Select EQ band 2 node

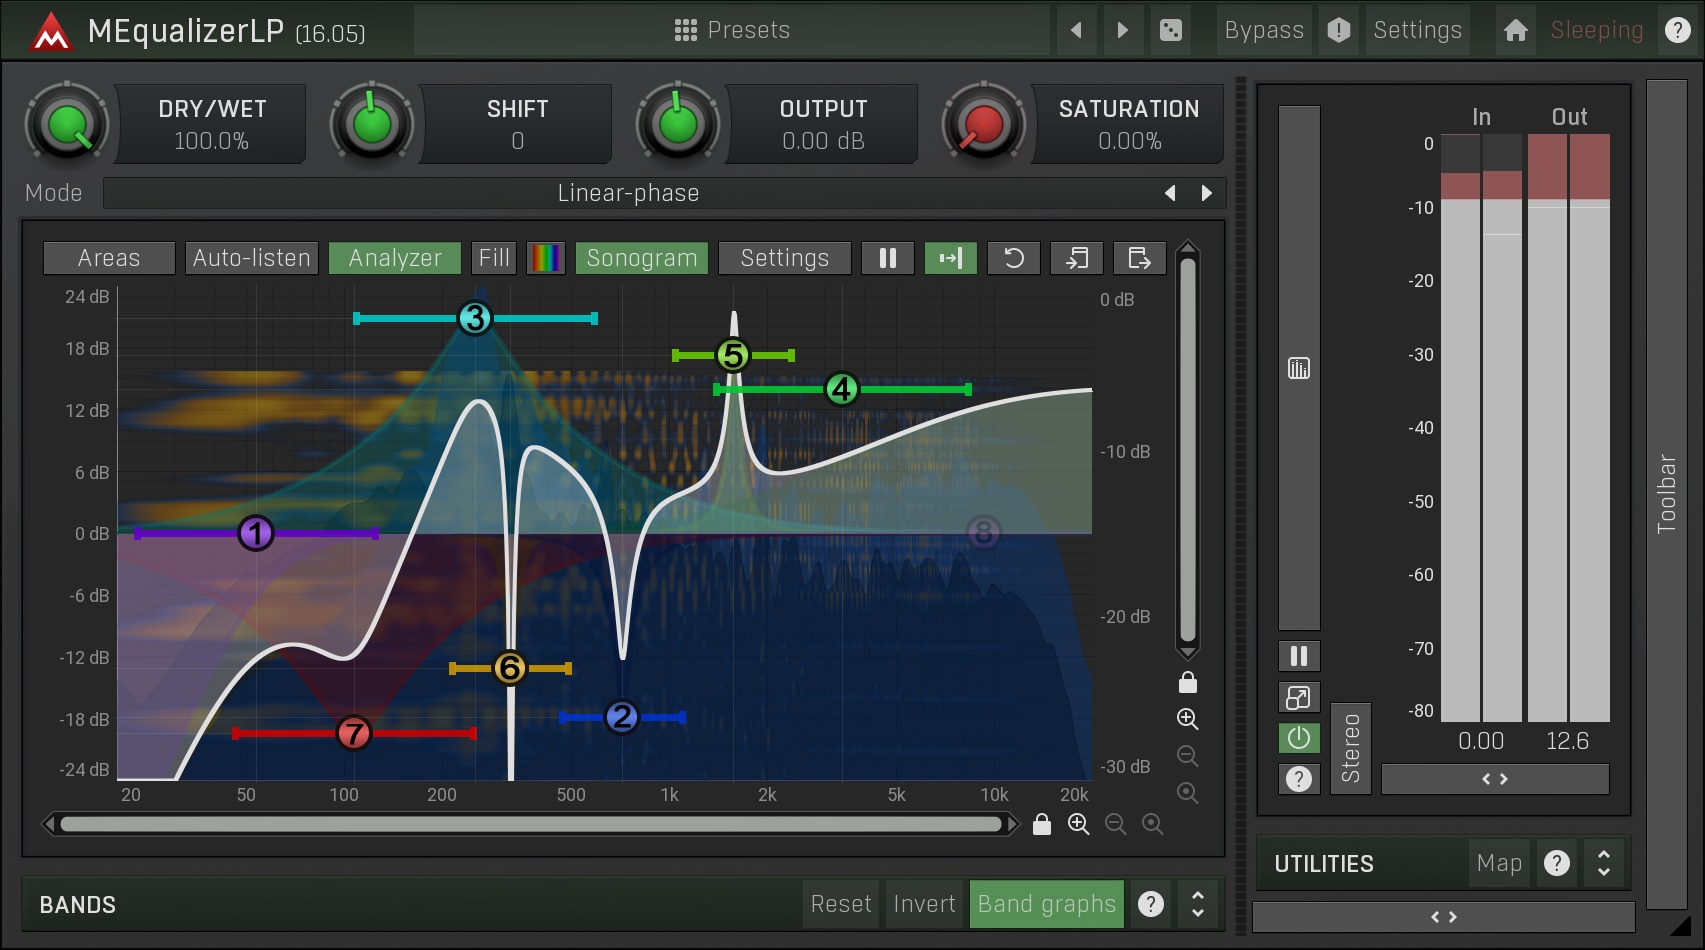coord(622,717)
